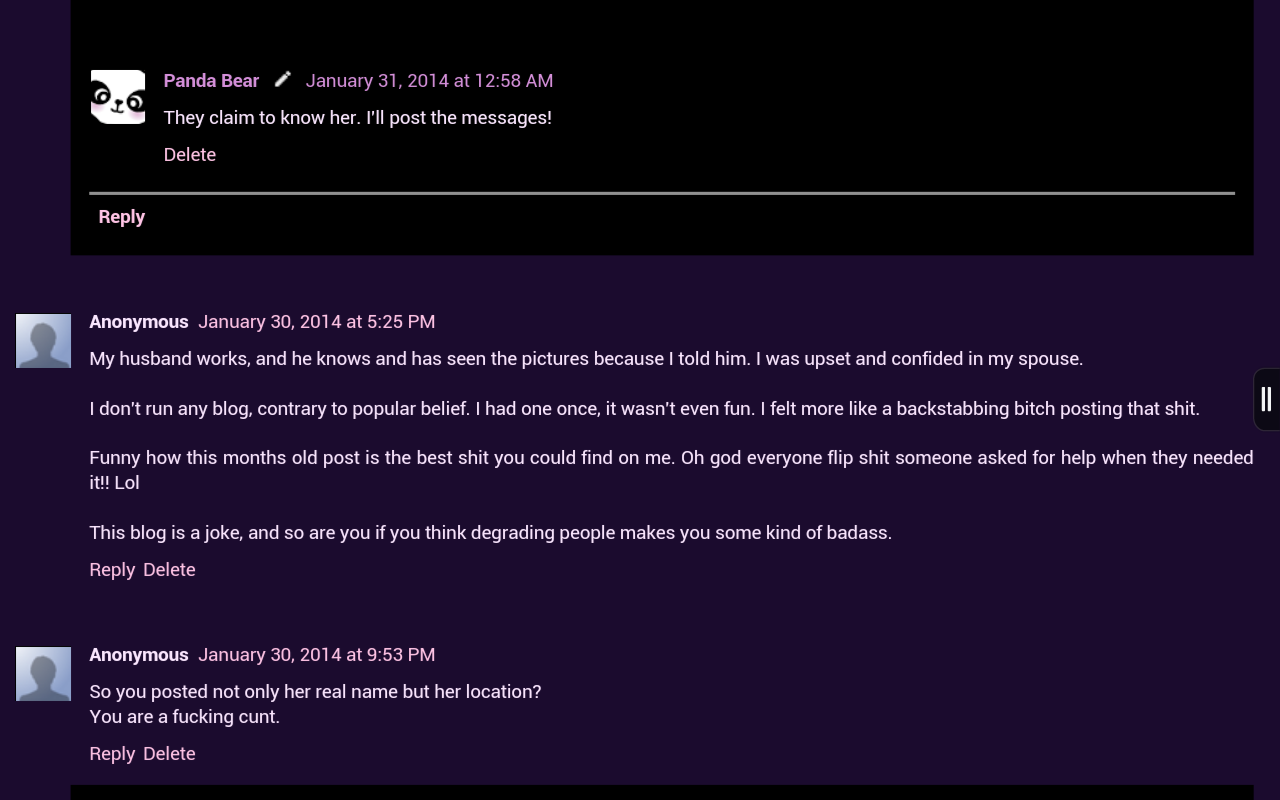1280x800 pixels.
Task: Click the Panda Bear avatar image
Action: tap(118, 97)
